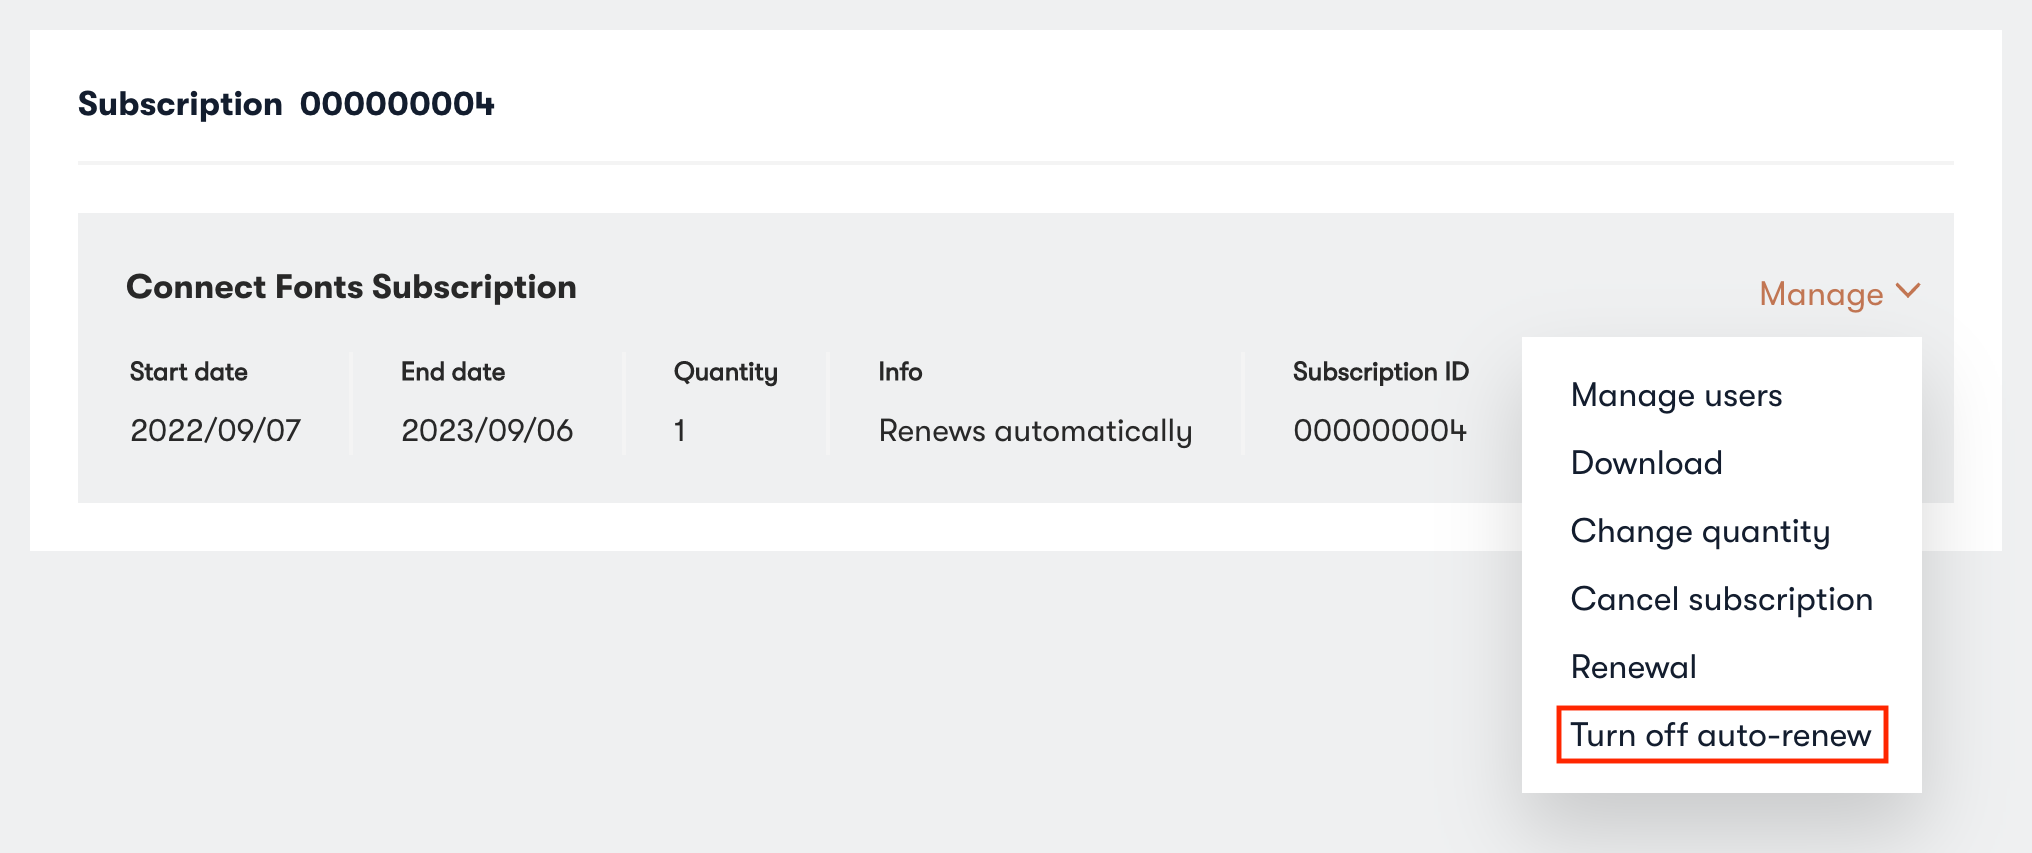Viewport: 2032px width, 853px height.
Task: Open the Manage dropdown
Action: click(1839, 294)
